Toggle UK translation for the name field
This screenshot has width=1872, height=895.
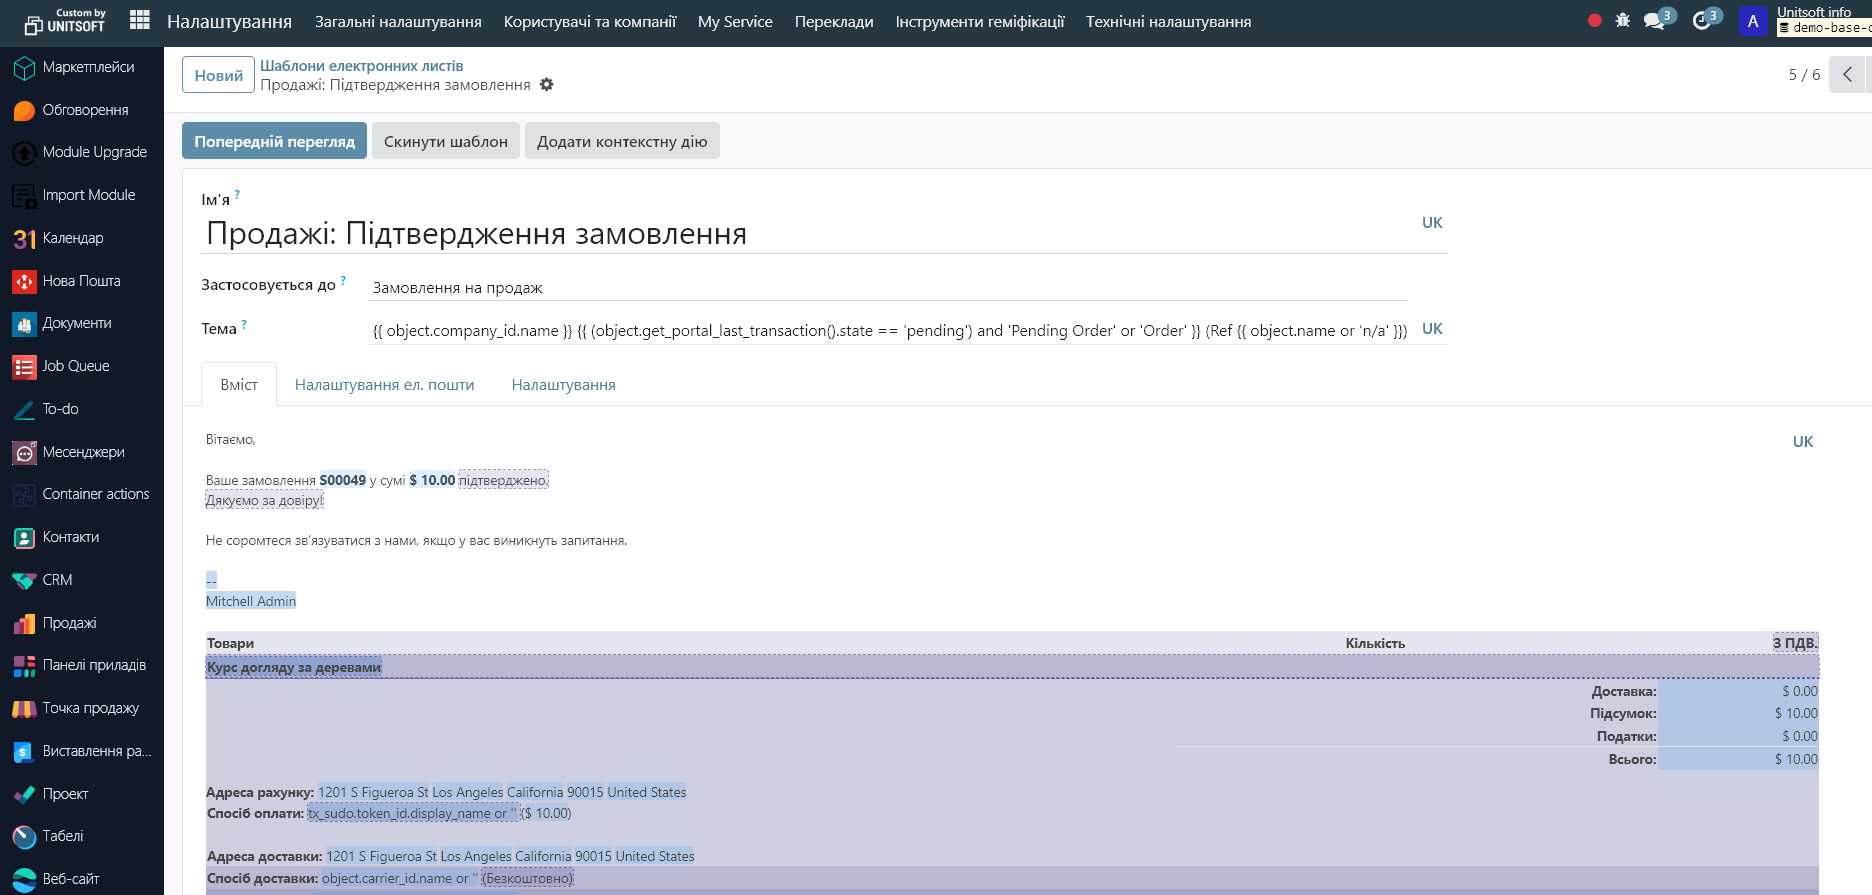coord(1432,223)
